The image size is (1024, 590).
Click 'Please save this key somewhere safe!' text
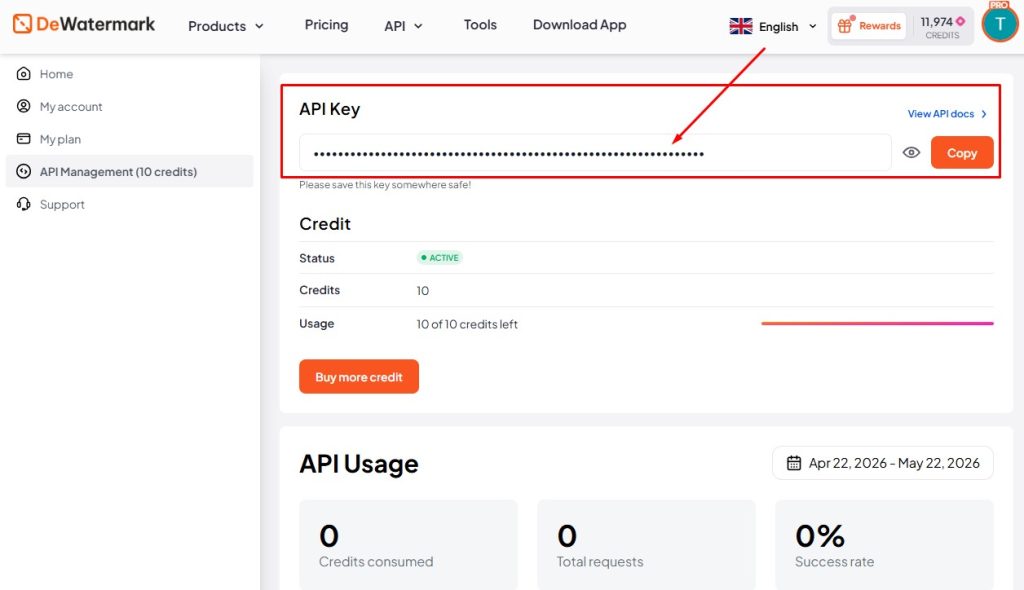coord(385,185)
